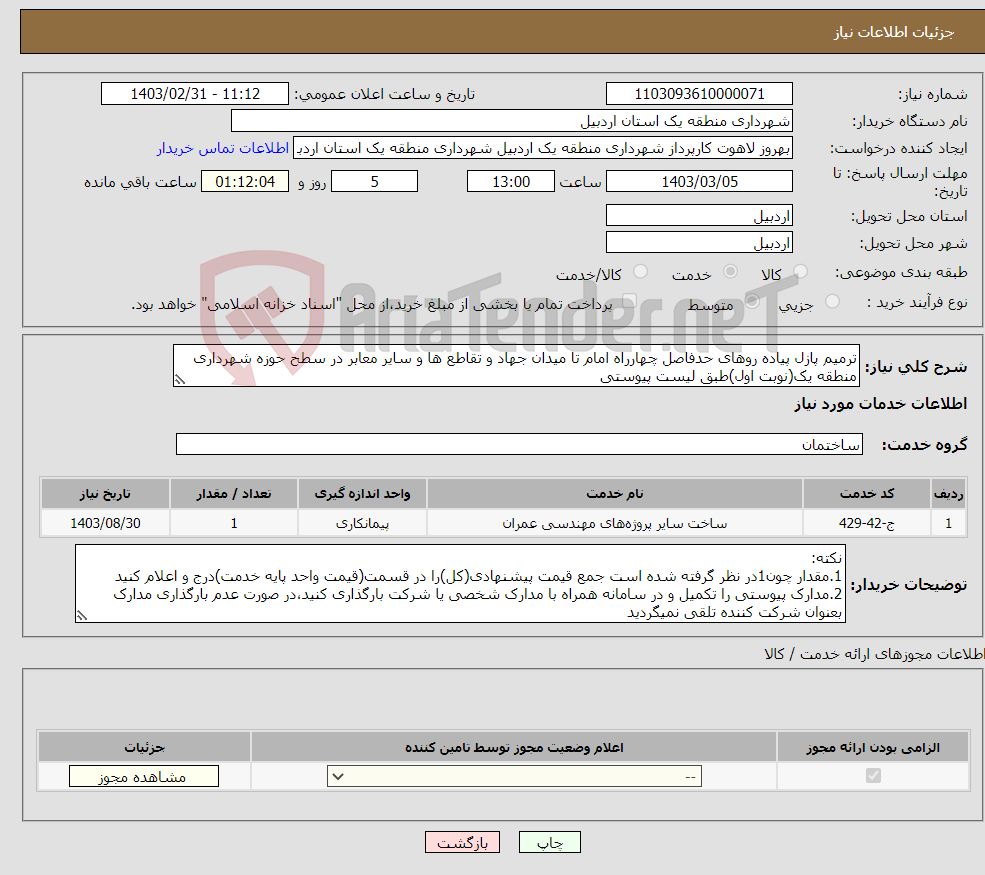
Task: Click the buyer notes textarea
Action: [x=460, y=584]
